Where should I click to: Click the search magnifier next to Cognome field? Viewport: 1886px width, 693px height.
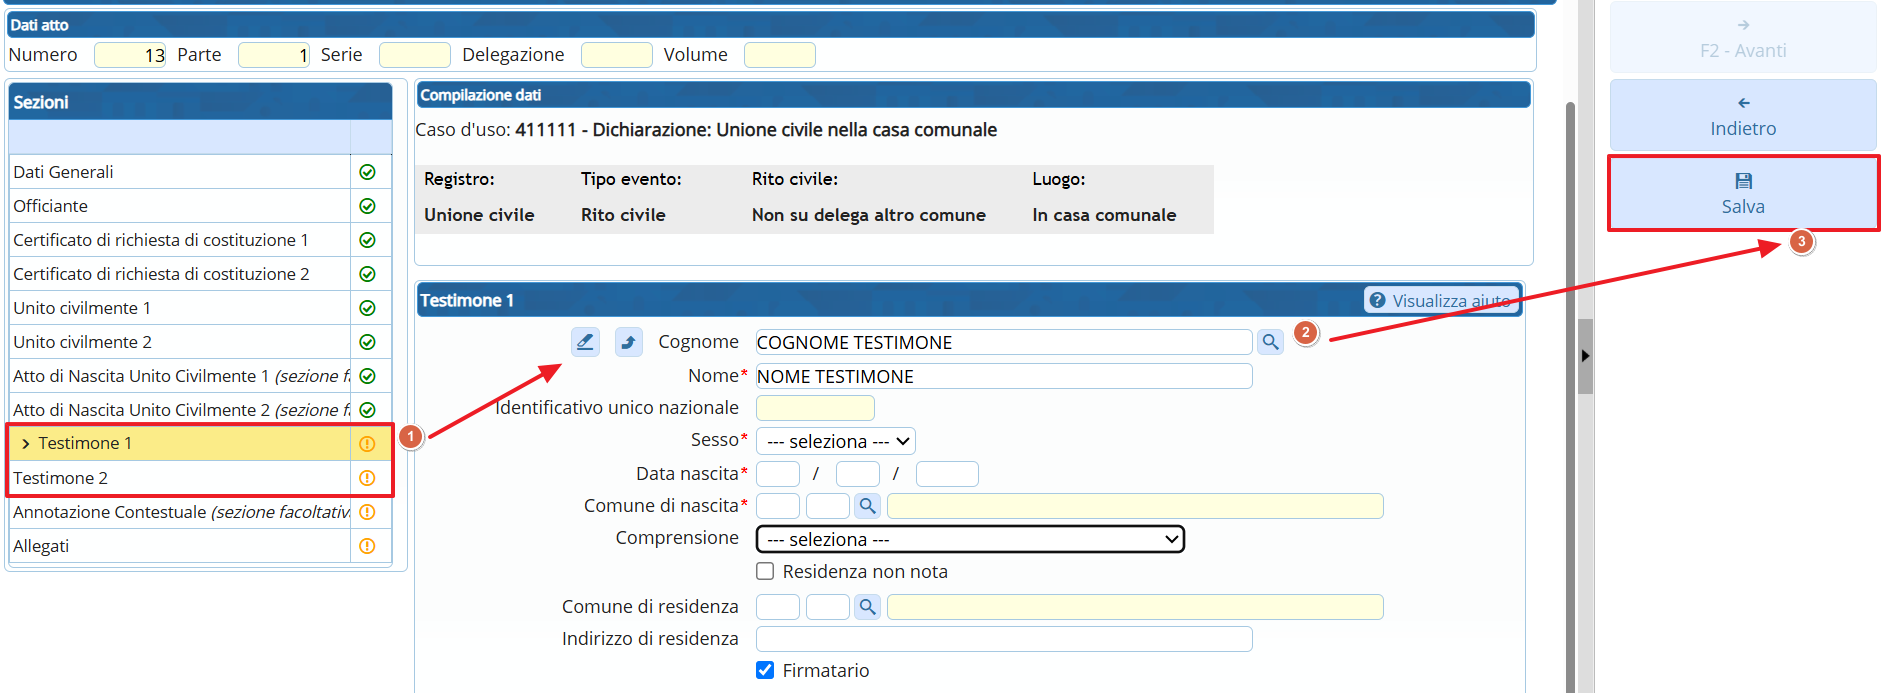point(1270,342)
